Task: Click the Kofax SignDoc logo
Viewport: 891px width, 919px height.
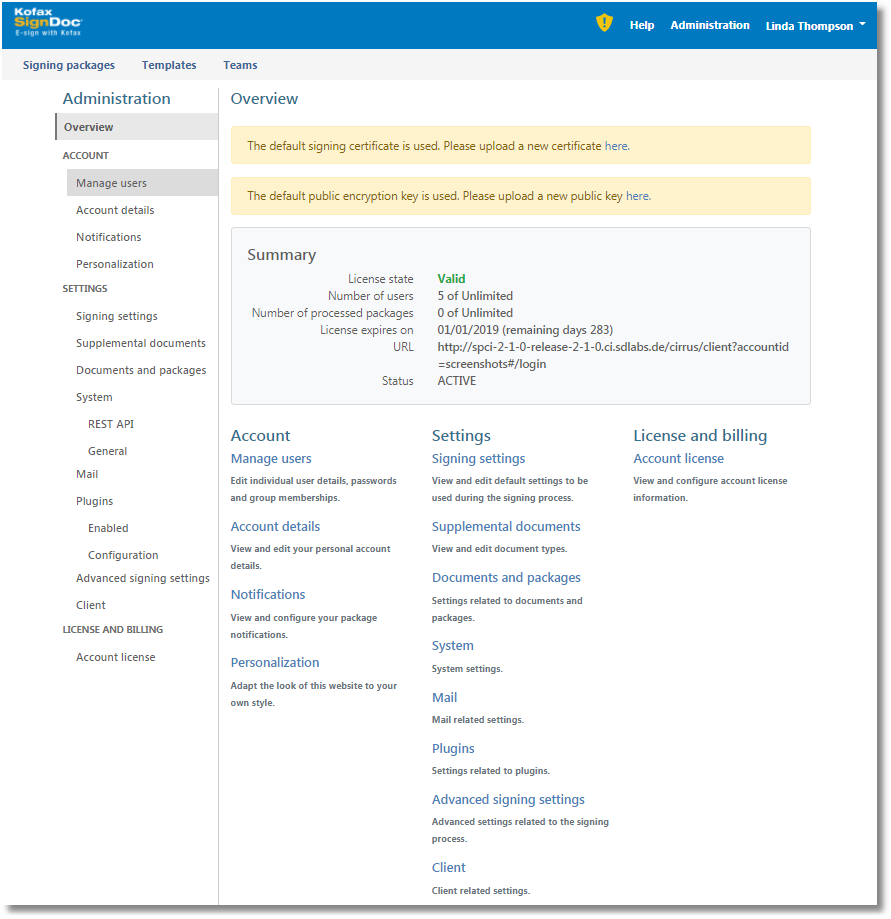Action: pyautogui.click(x=48, y=22)
